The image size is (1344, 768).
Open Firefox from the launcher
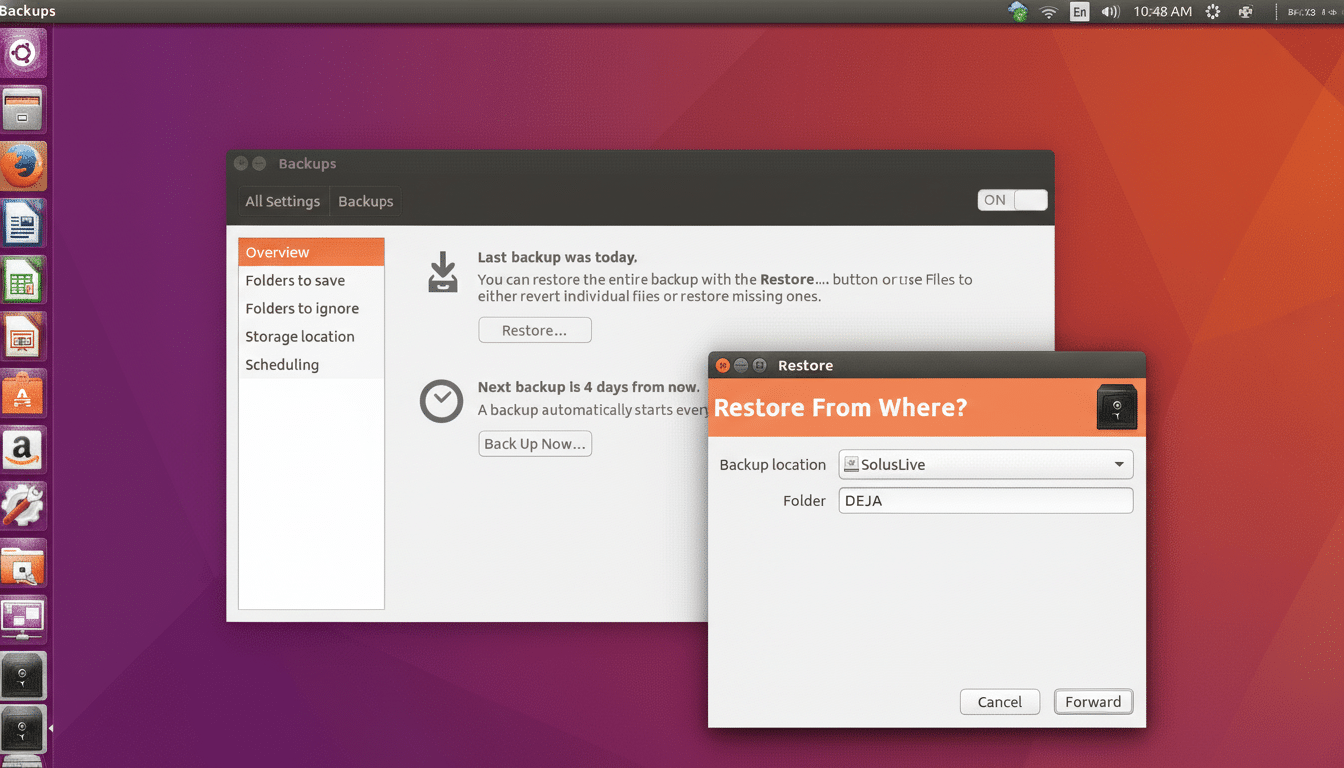24,166
